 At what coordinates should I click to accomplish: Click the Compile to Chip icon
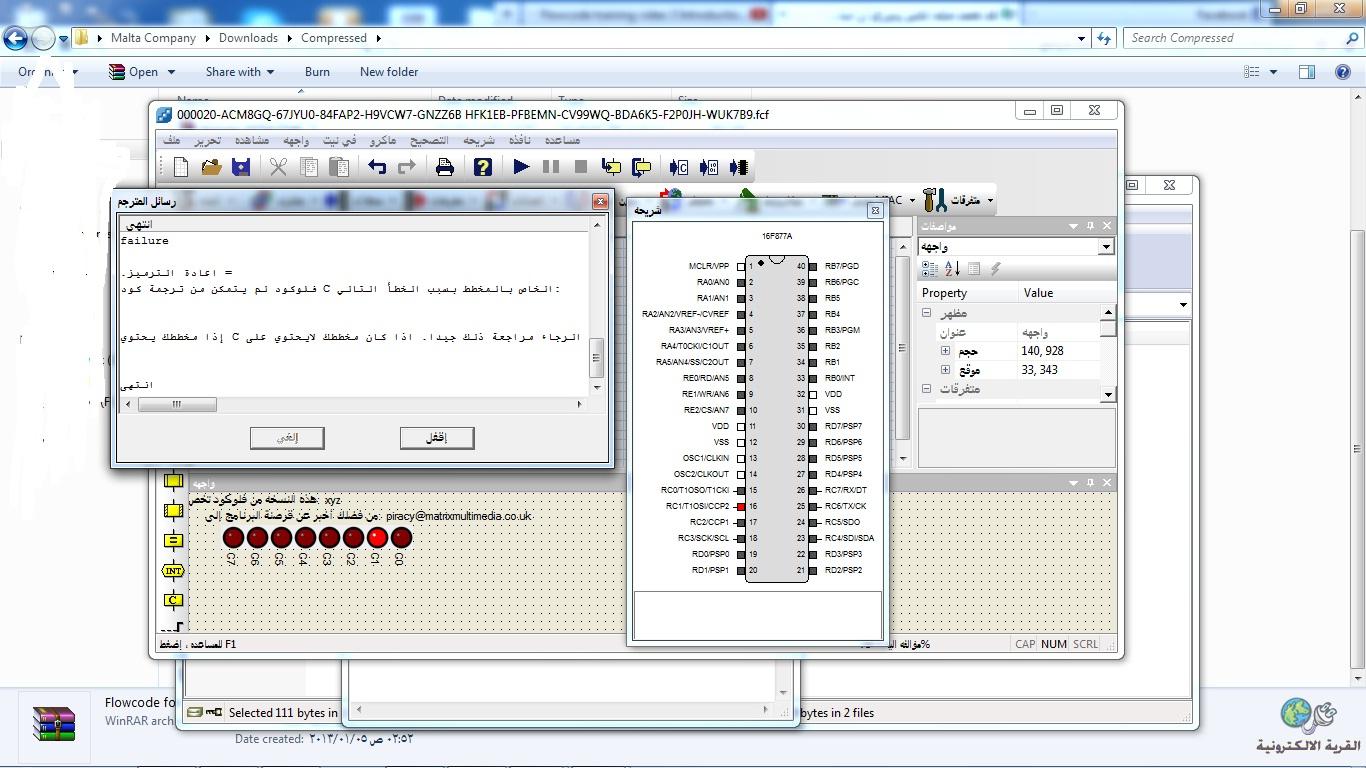[x=739, y=167]
